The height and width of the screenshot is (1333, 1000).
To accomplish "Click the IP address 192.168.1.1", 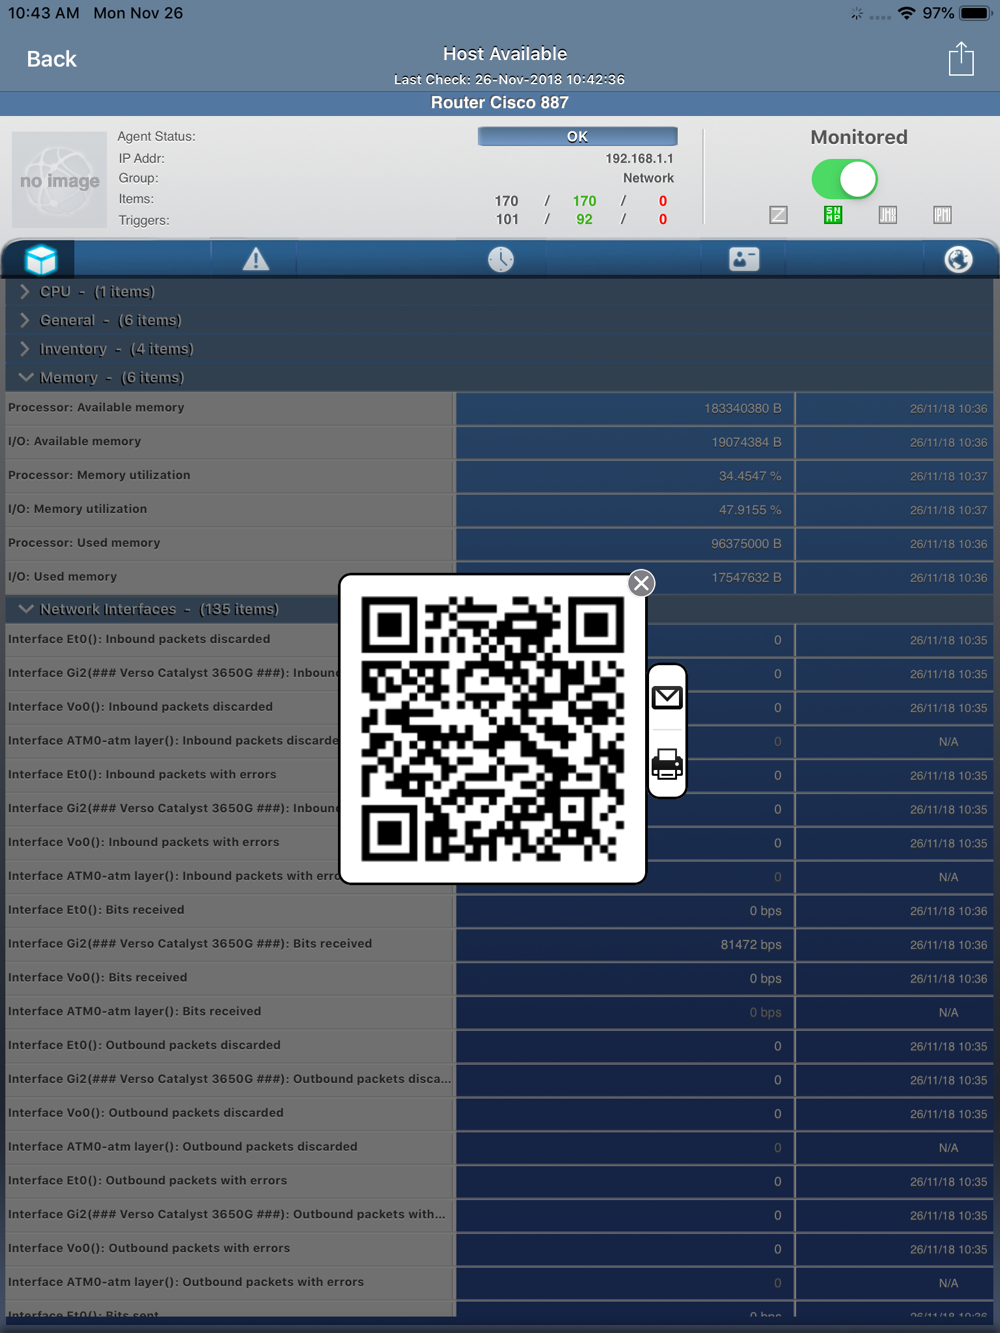I will pyautogui.click(x=639, y=158).
